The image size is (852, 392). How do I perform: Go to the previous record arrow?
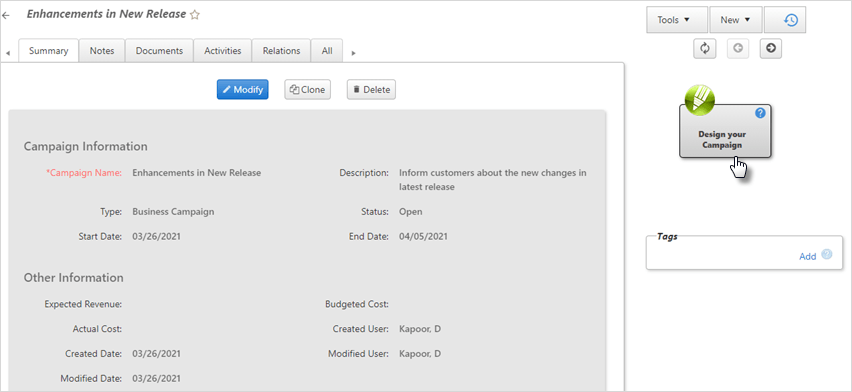[738, 48]
